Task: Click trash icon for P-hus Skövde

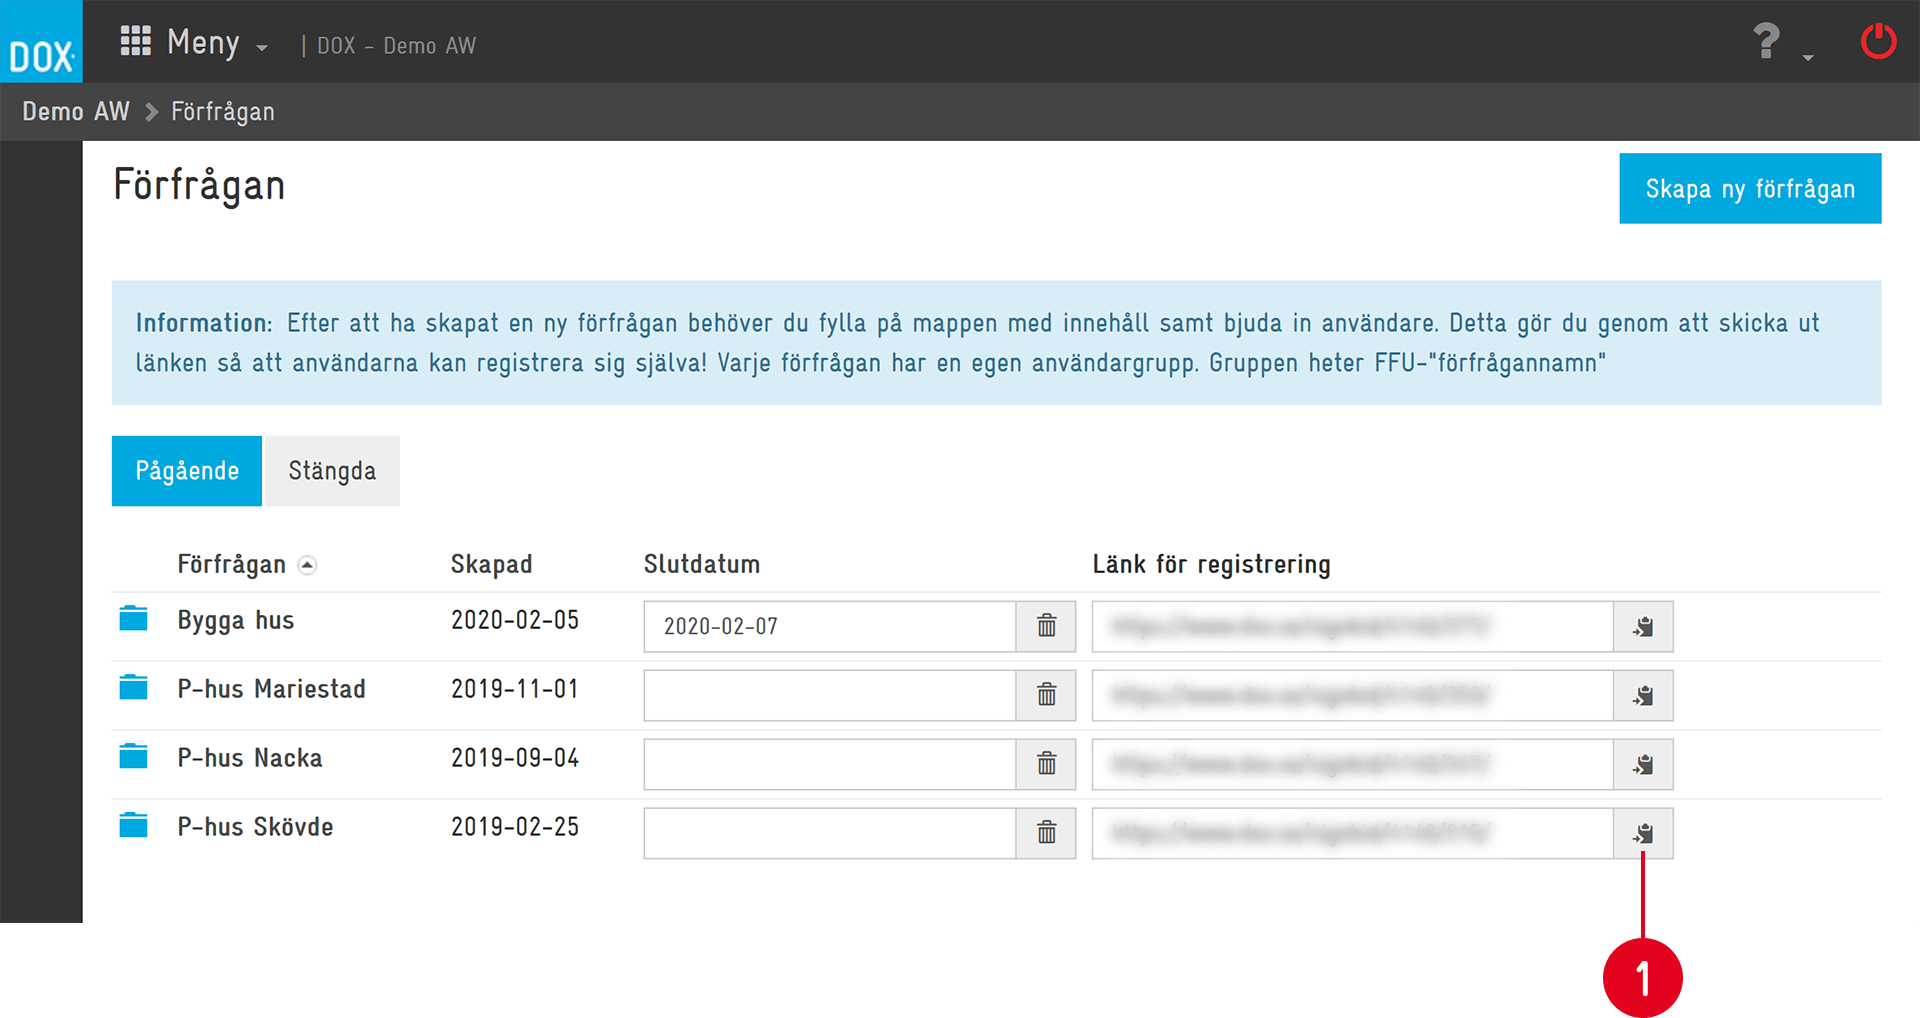Action: click(1046, 833)
